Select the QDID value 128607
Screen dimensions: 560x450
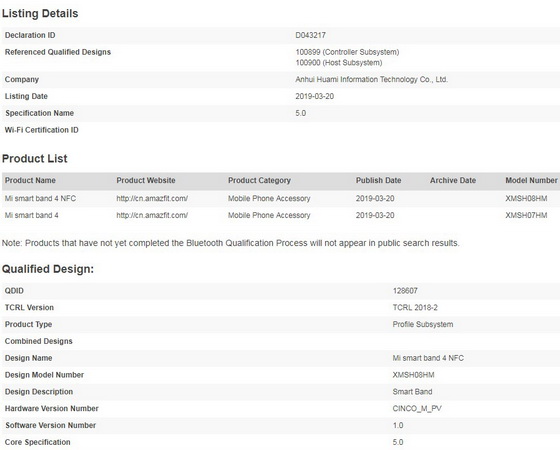click(405, 290)
